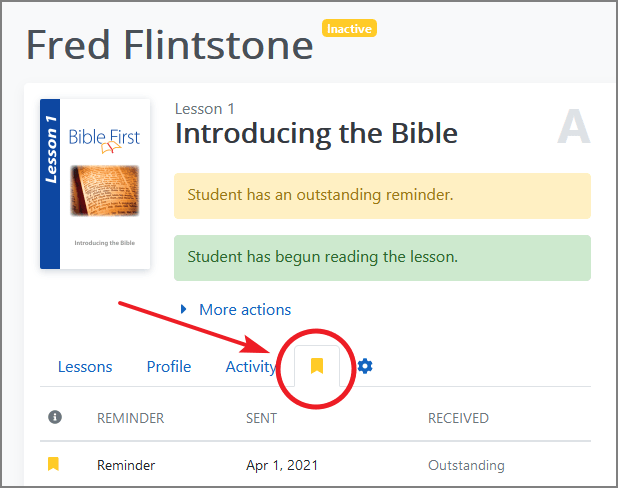The height and width of the screenshot is (488, 618).
Task: Click the info icon in table header
Action: click(55, 417)
